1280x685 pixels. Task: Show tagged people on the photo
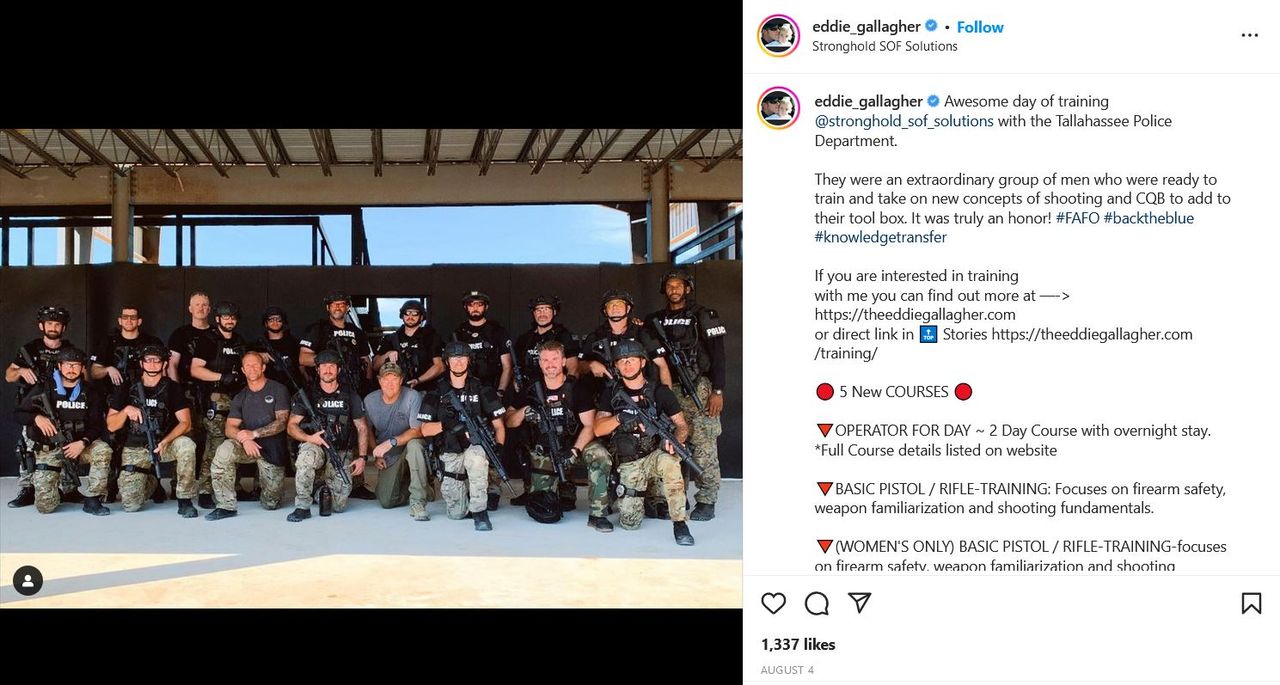tap(28, 580)
